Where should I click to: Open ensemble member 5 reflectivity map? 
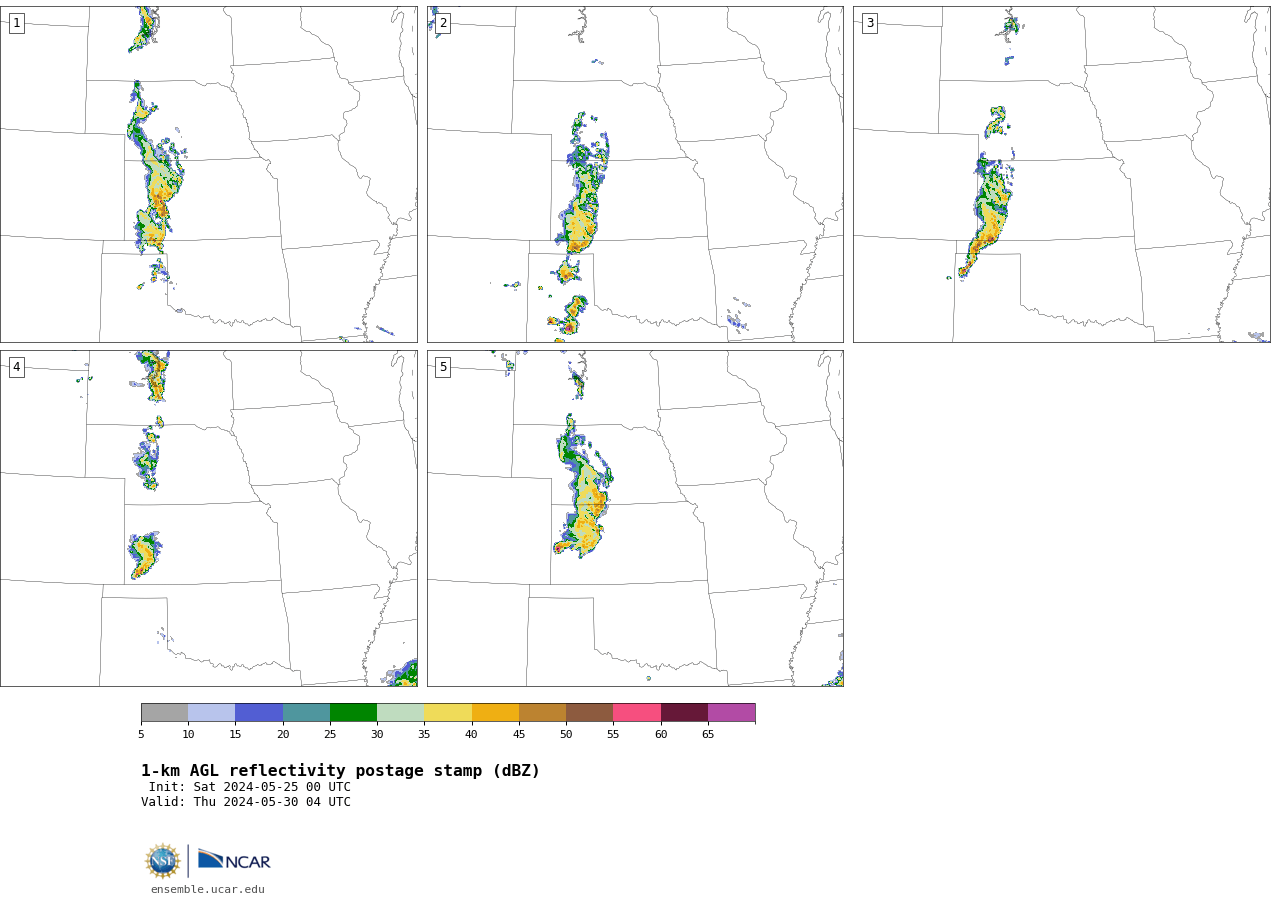tap(635, 518)
